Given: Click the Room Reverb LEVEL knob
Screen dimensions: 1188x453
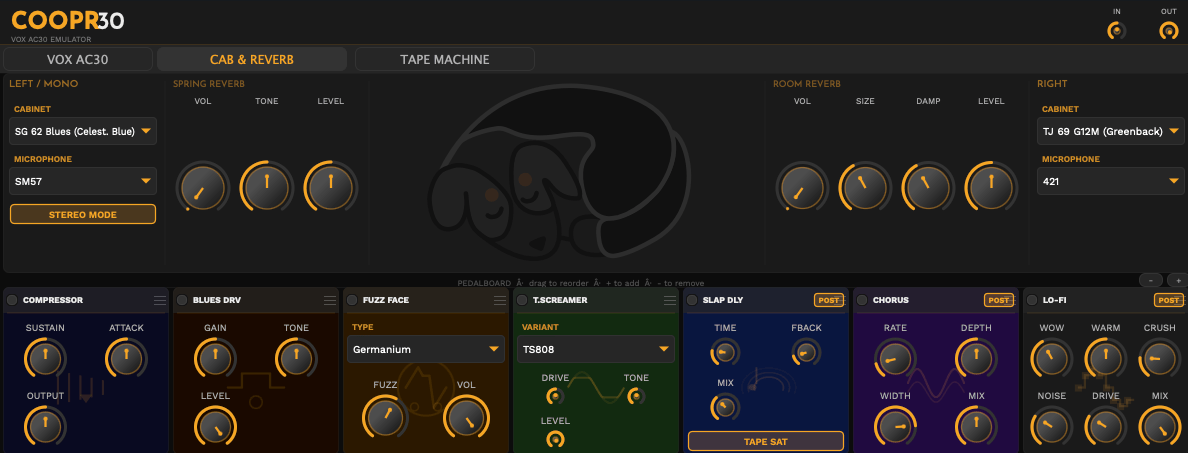Looking at the screenshot, I should pyautogui.click(x=991, y=187).
